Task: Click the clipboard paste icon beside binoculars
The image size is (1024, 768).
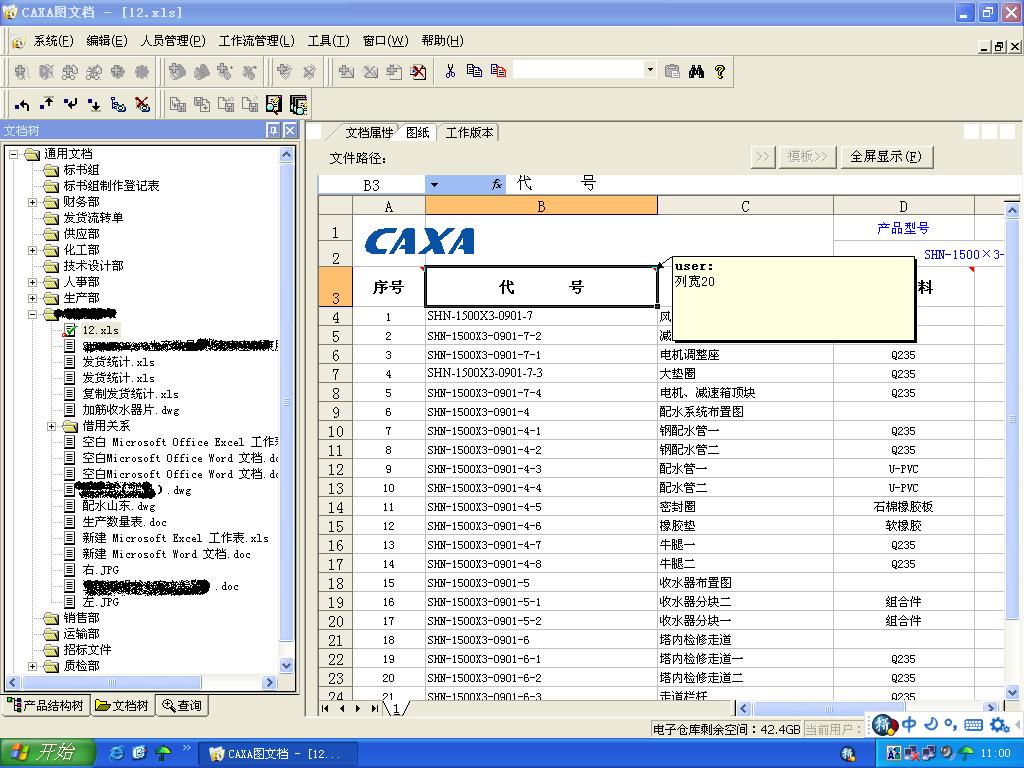Action: point(672,71)
